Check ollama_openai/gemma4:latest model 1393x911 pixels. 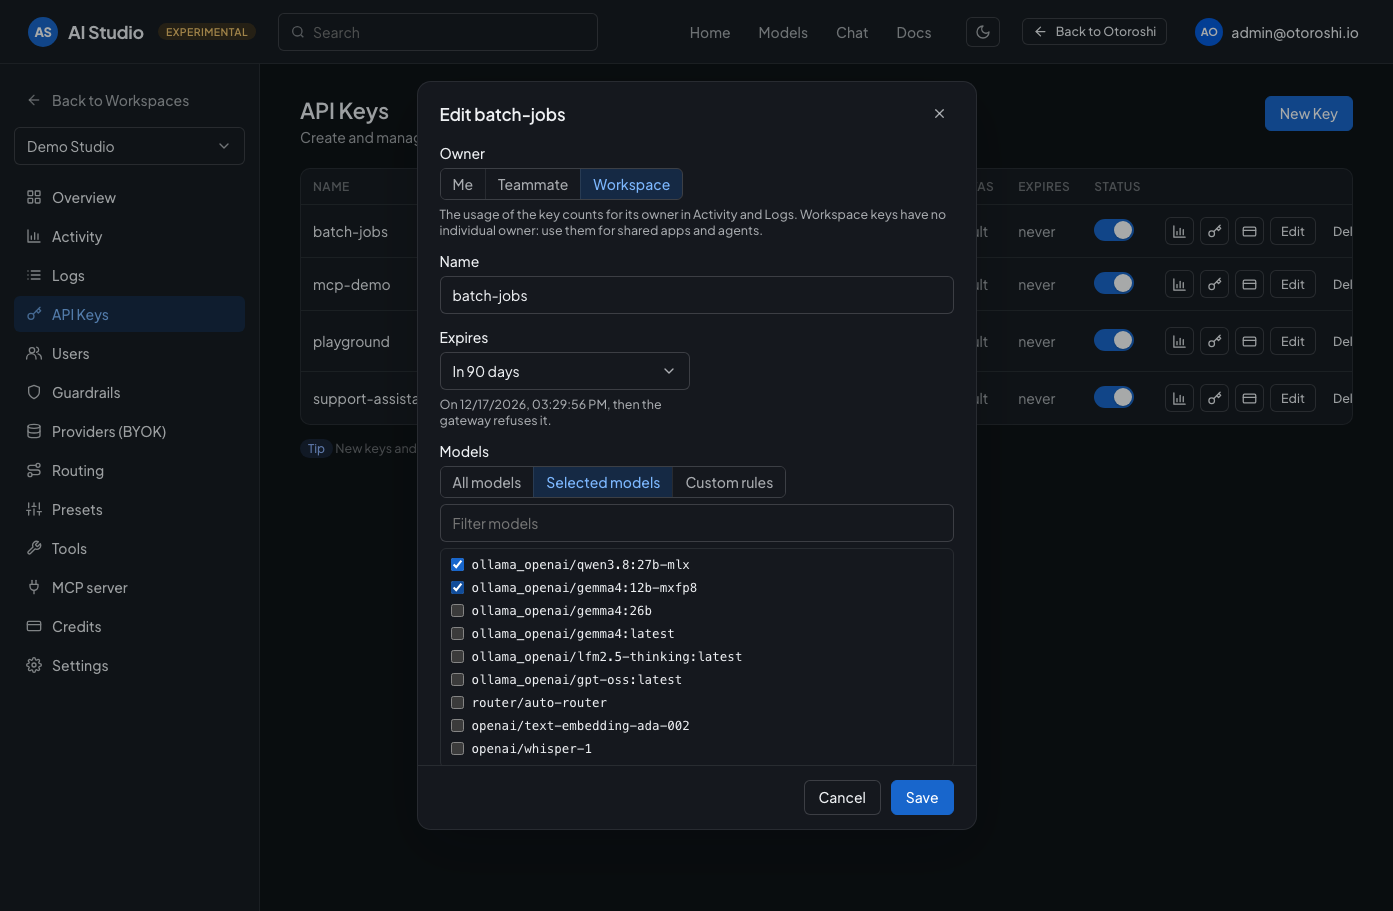[x=457, y=633]
